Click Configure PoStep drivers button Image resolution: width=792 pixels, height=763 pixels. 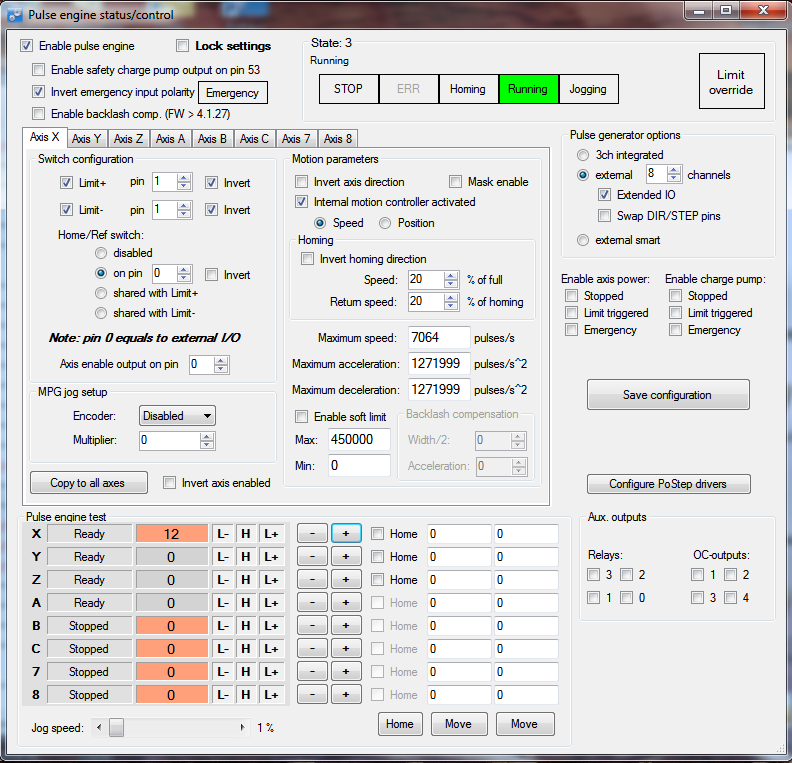pos(667,484)
